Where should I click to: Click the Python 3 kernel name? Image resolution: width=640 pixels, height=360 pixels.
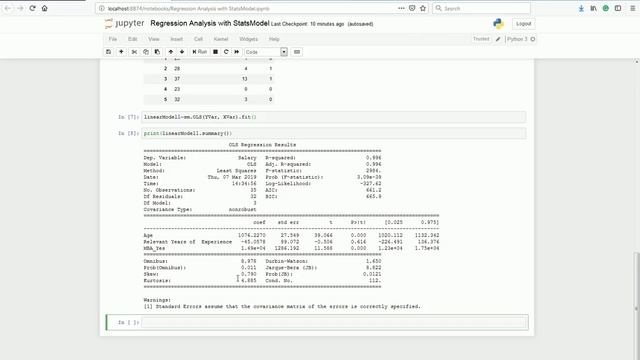click(517, 39)
